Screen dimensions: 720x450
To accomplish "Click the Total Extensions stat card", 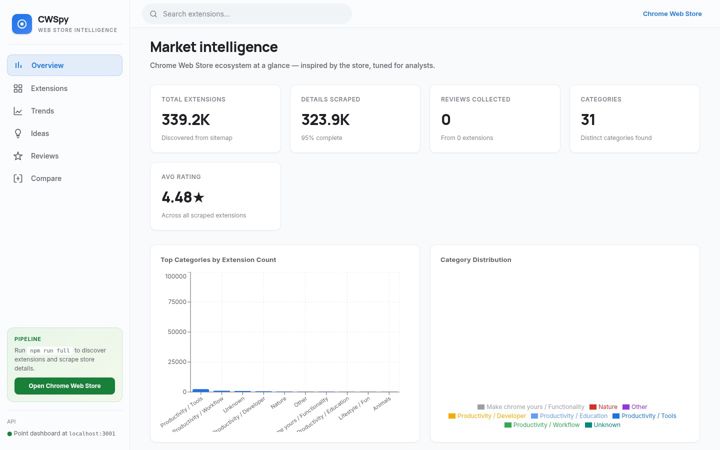I will (x=215, y=118).
